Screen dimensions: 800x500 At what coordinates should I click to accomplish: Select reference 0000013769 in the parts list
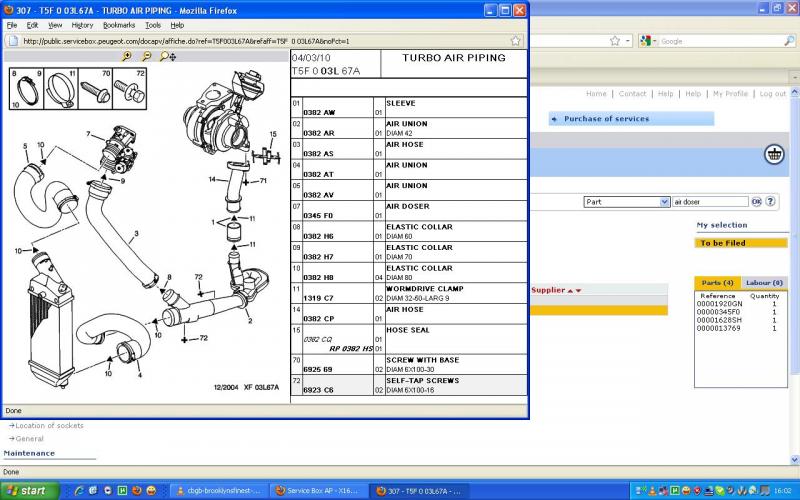(718, 328)
